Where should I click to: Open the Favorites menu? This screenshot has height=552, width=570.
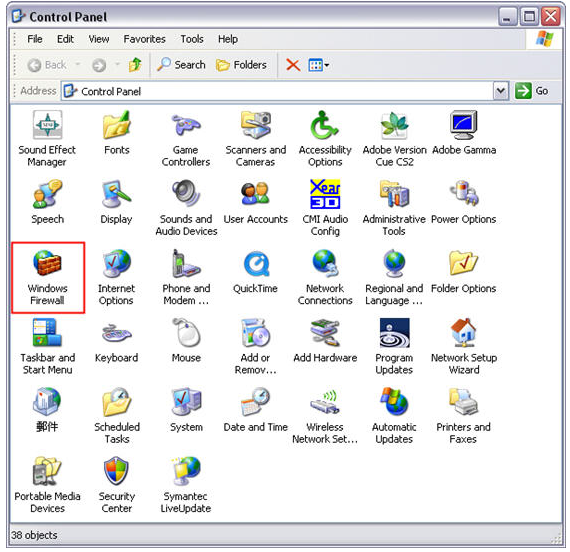click(144, 39)
